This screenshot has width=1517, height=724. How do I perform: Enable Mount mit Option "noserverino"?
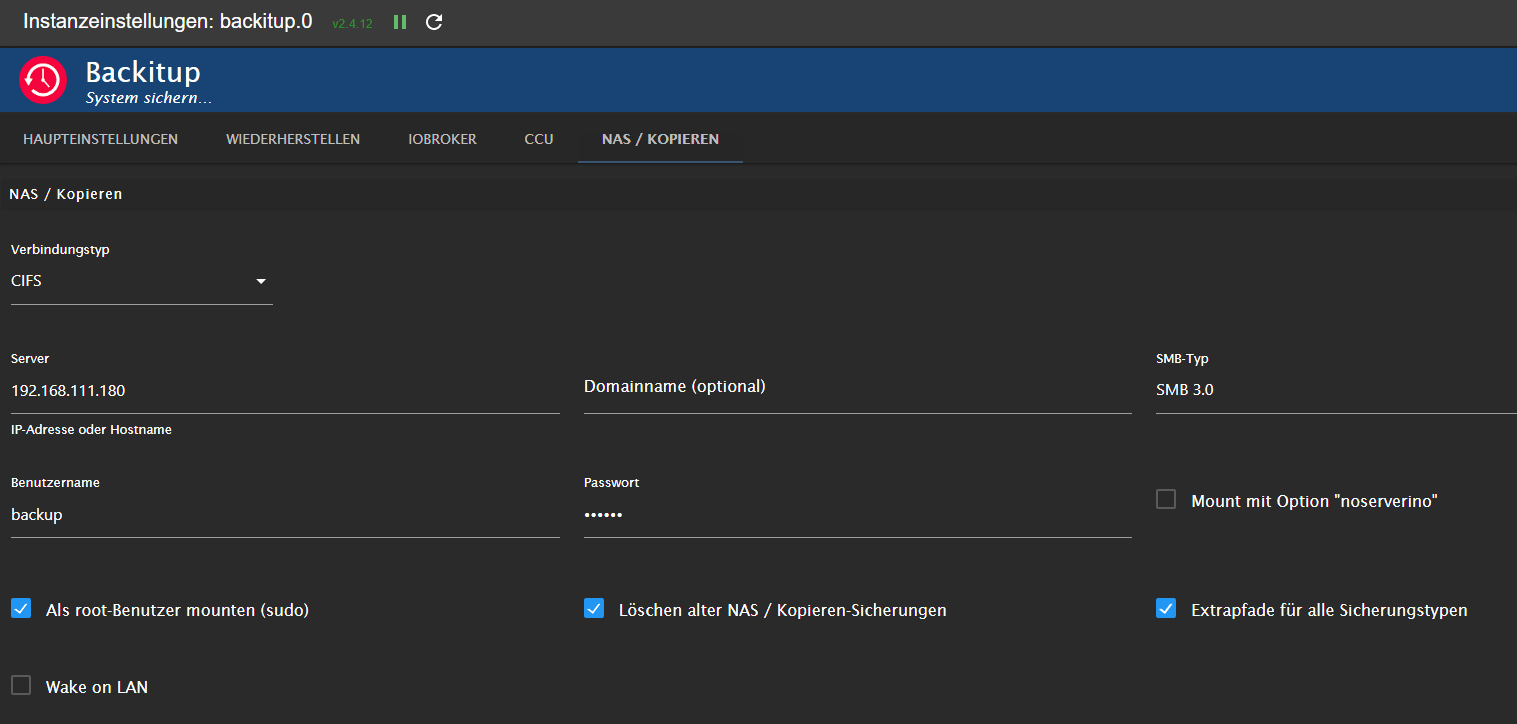pyautogui.click(x=1165, y=498)
